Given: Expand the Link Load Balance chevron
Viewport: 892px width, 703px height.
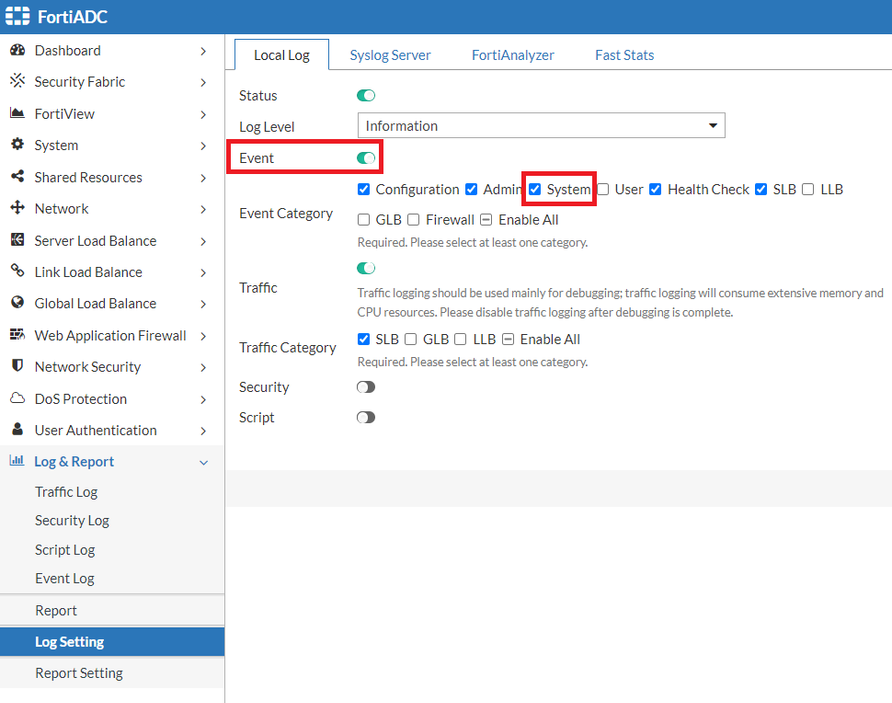Looking at the screenshot, I should click(x=204, y=272).
